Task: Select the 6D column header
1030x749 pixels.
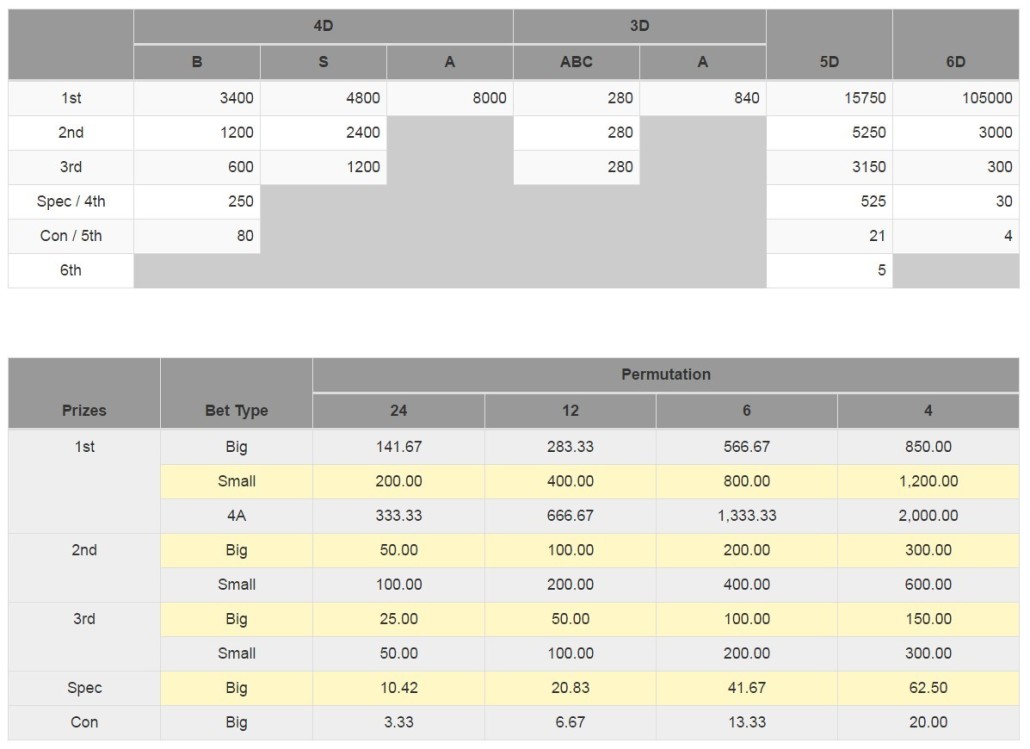Action: click(x=955, y=62)
